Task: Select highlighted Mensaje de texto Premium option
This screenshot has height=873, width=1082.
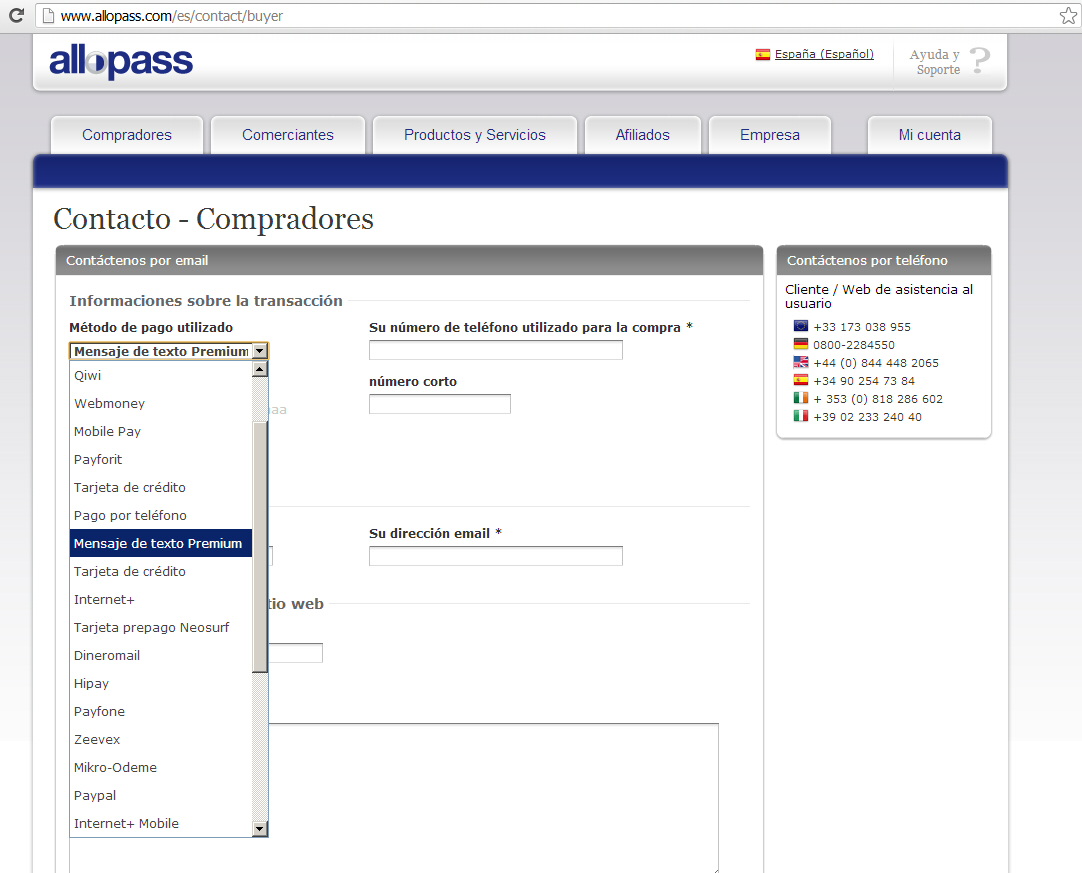Action: pos(161,543)
